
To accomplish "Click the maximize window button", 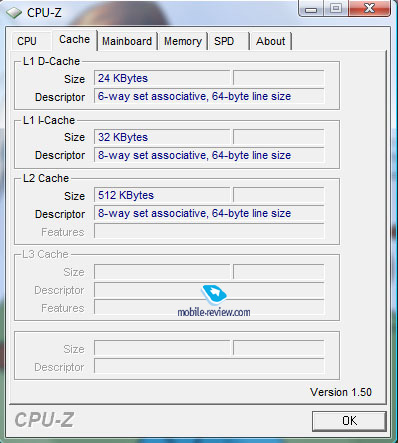I will tap(336, 8).
